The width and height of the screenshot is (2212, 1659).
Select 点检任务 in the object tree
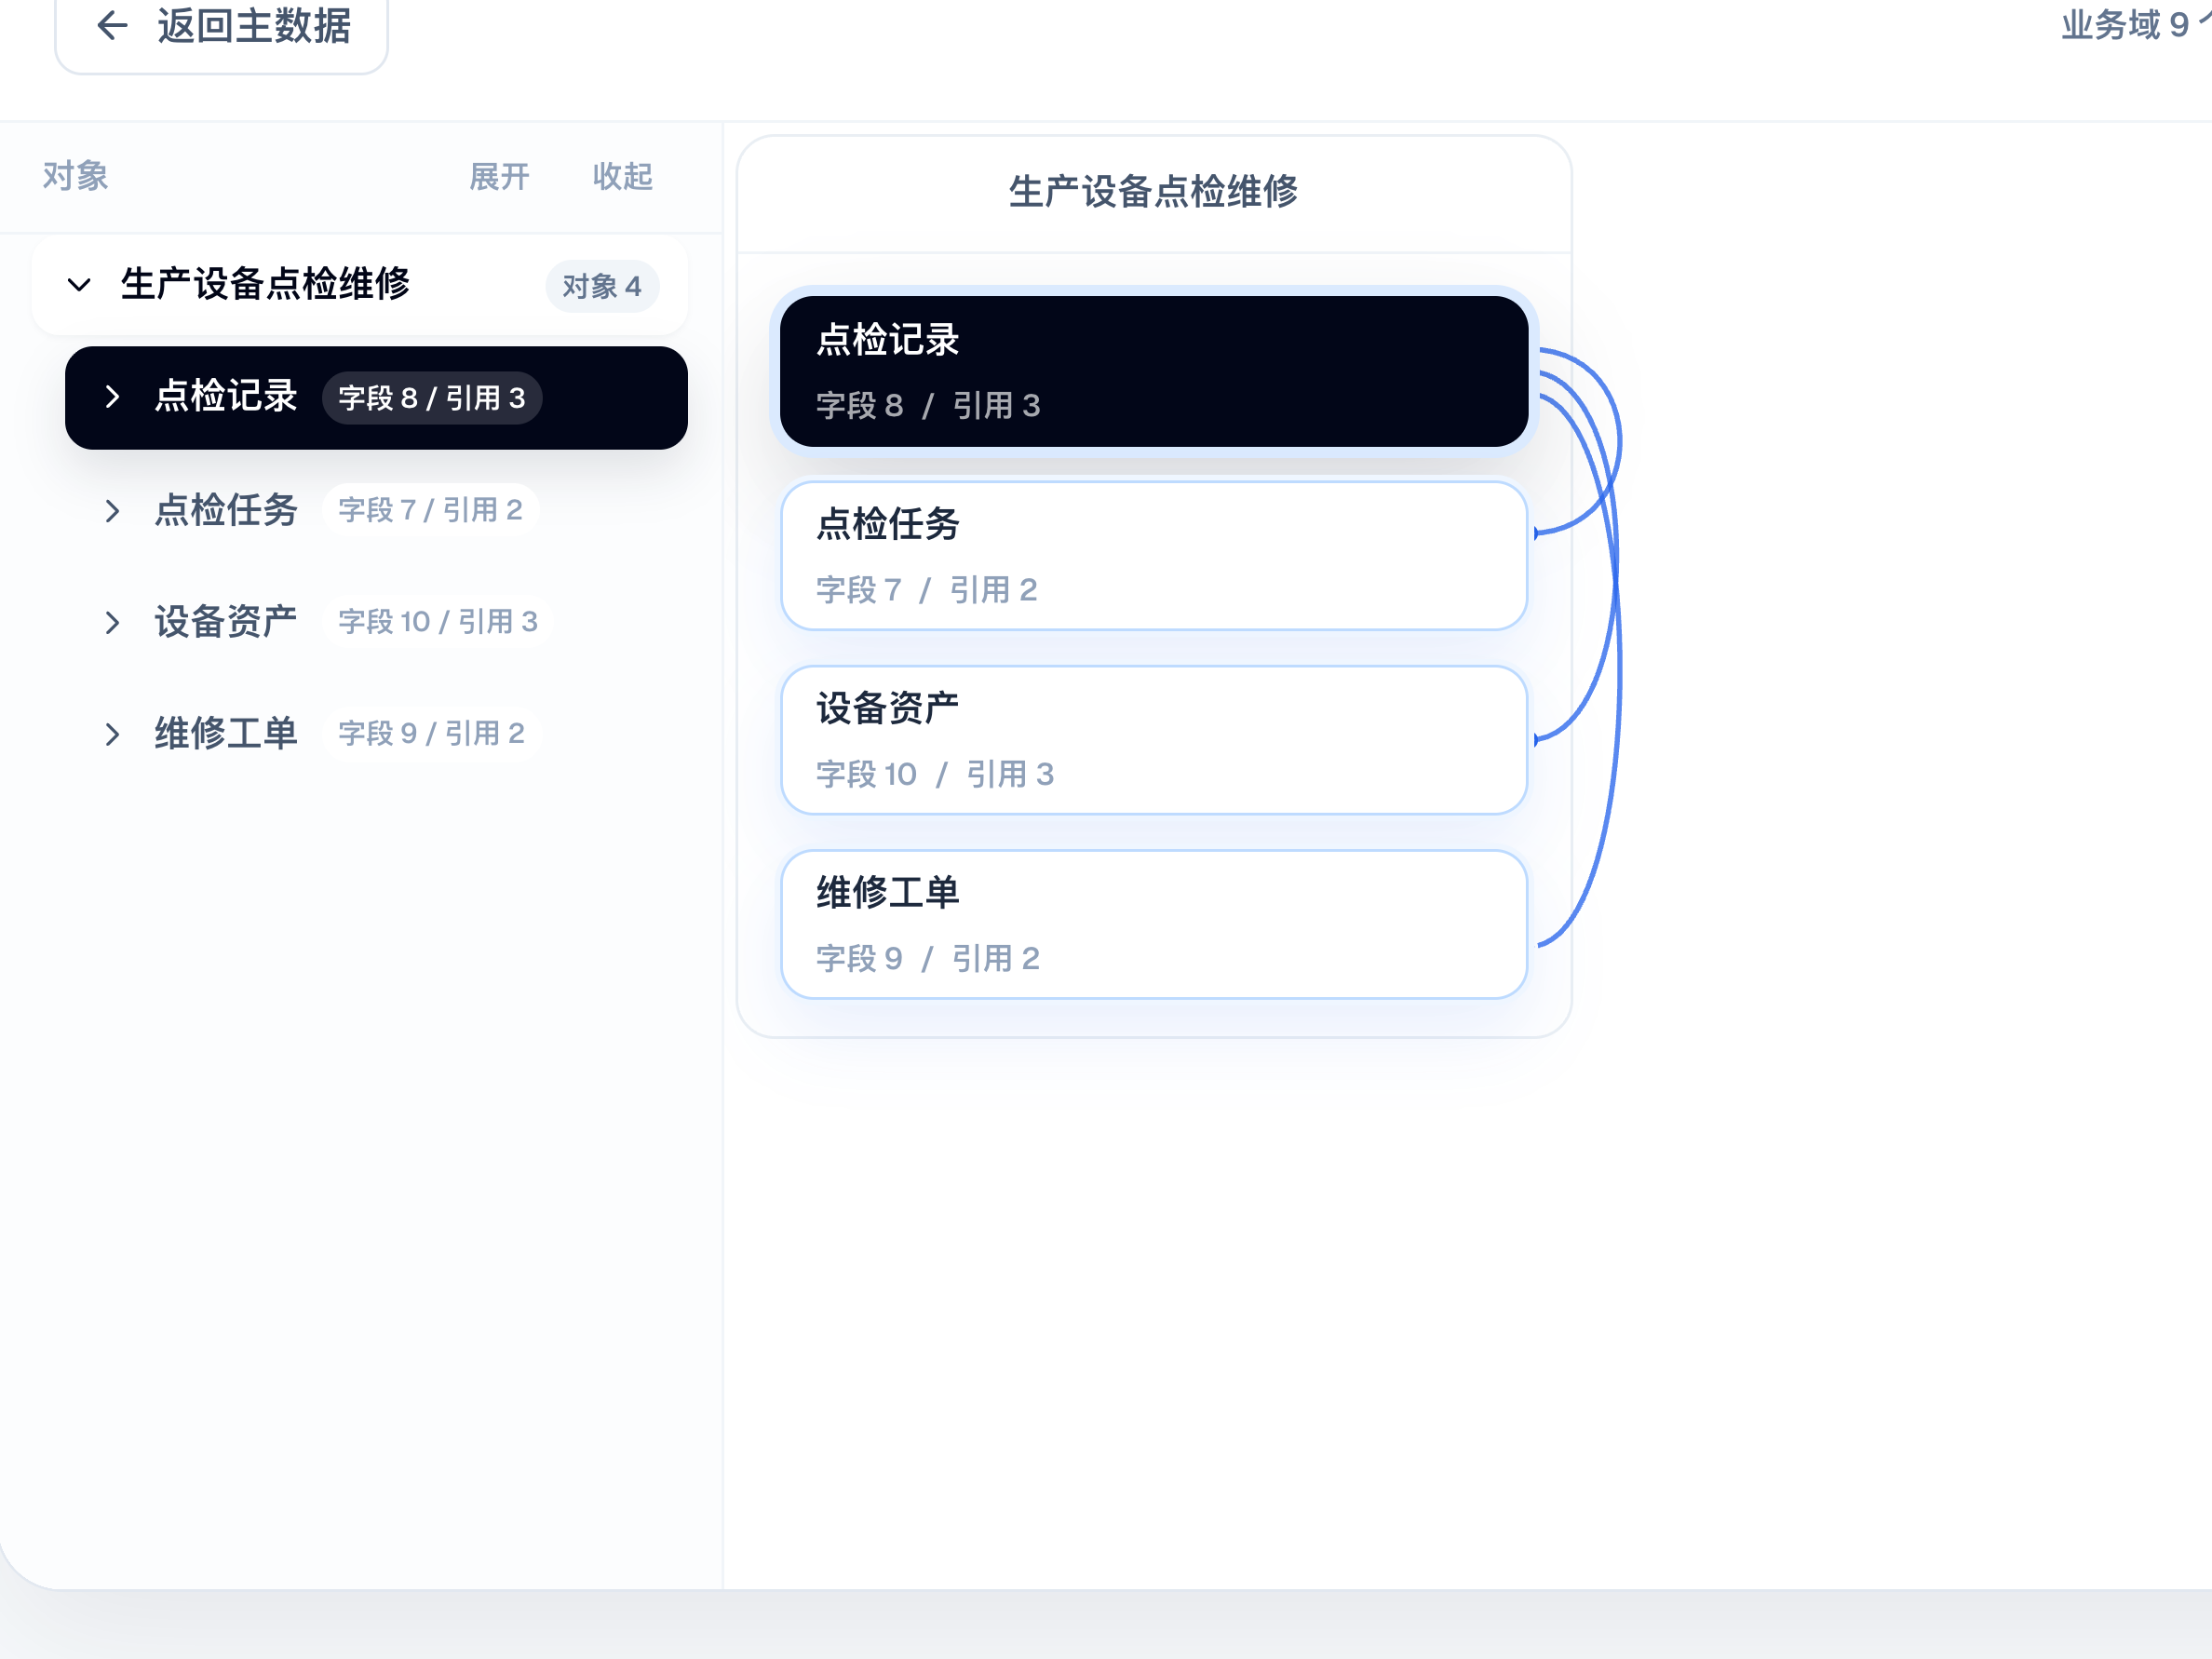[x=376, y=510]
